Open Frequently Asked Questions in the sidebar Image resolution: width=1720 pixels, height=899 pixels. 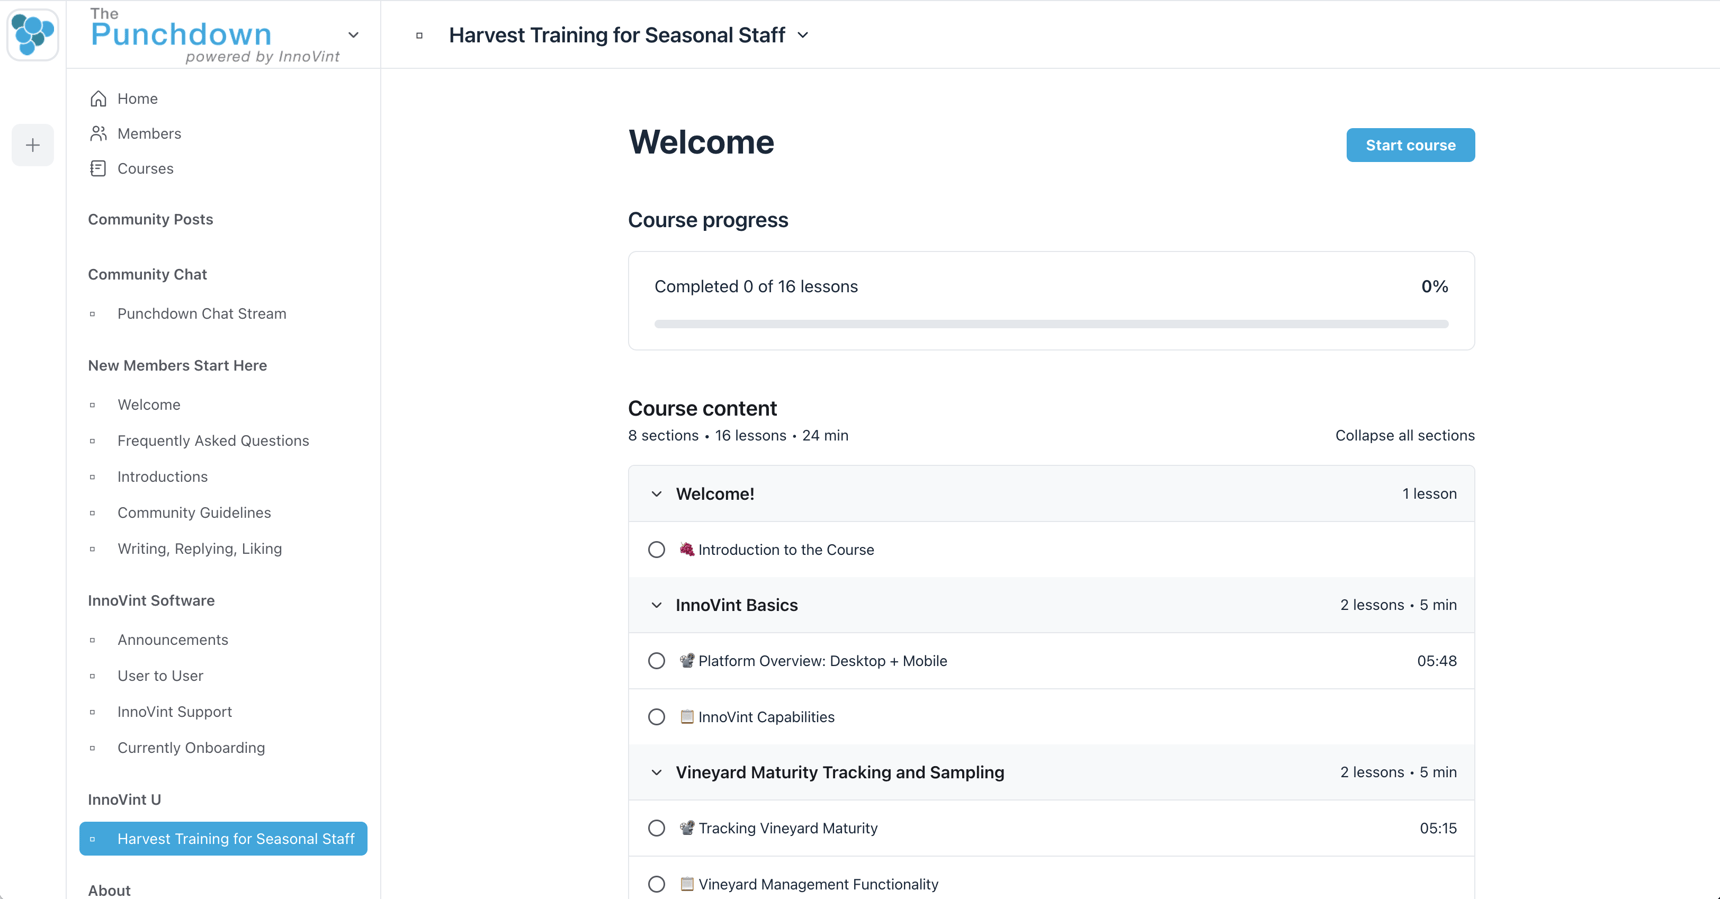213,440
